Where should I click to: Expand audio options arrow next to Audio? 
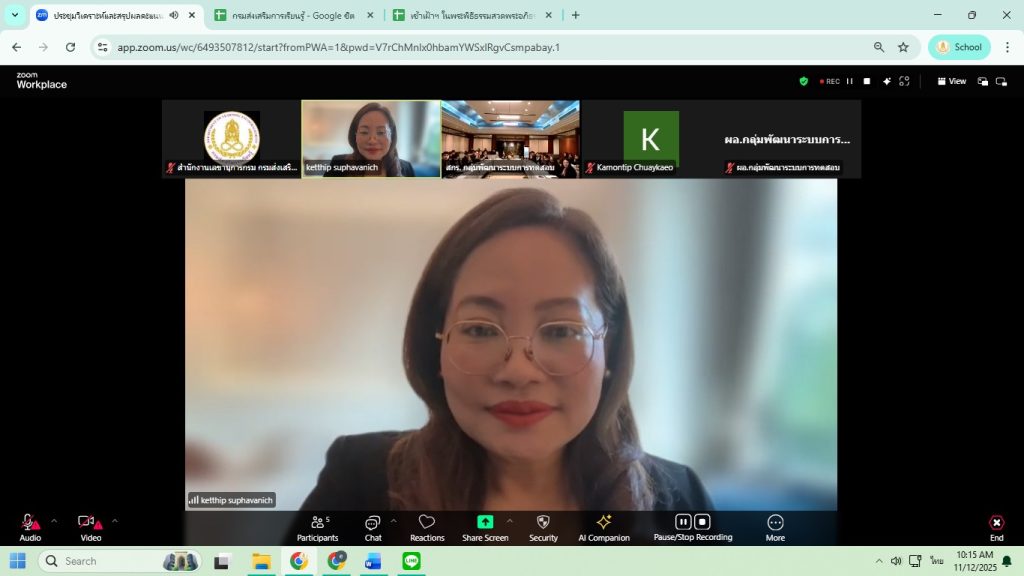[x=54, y=520]
